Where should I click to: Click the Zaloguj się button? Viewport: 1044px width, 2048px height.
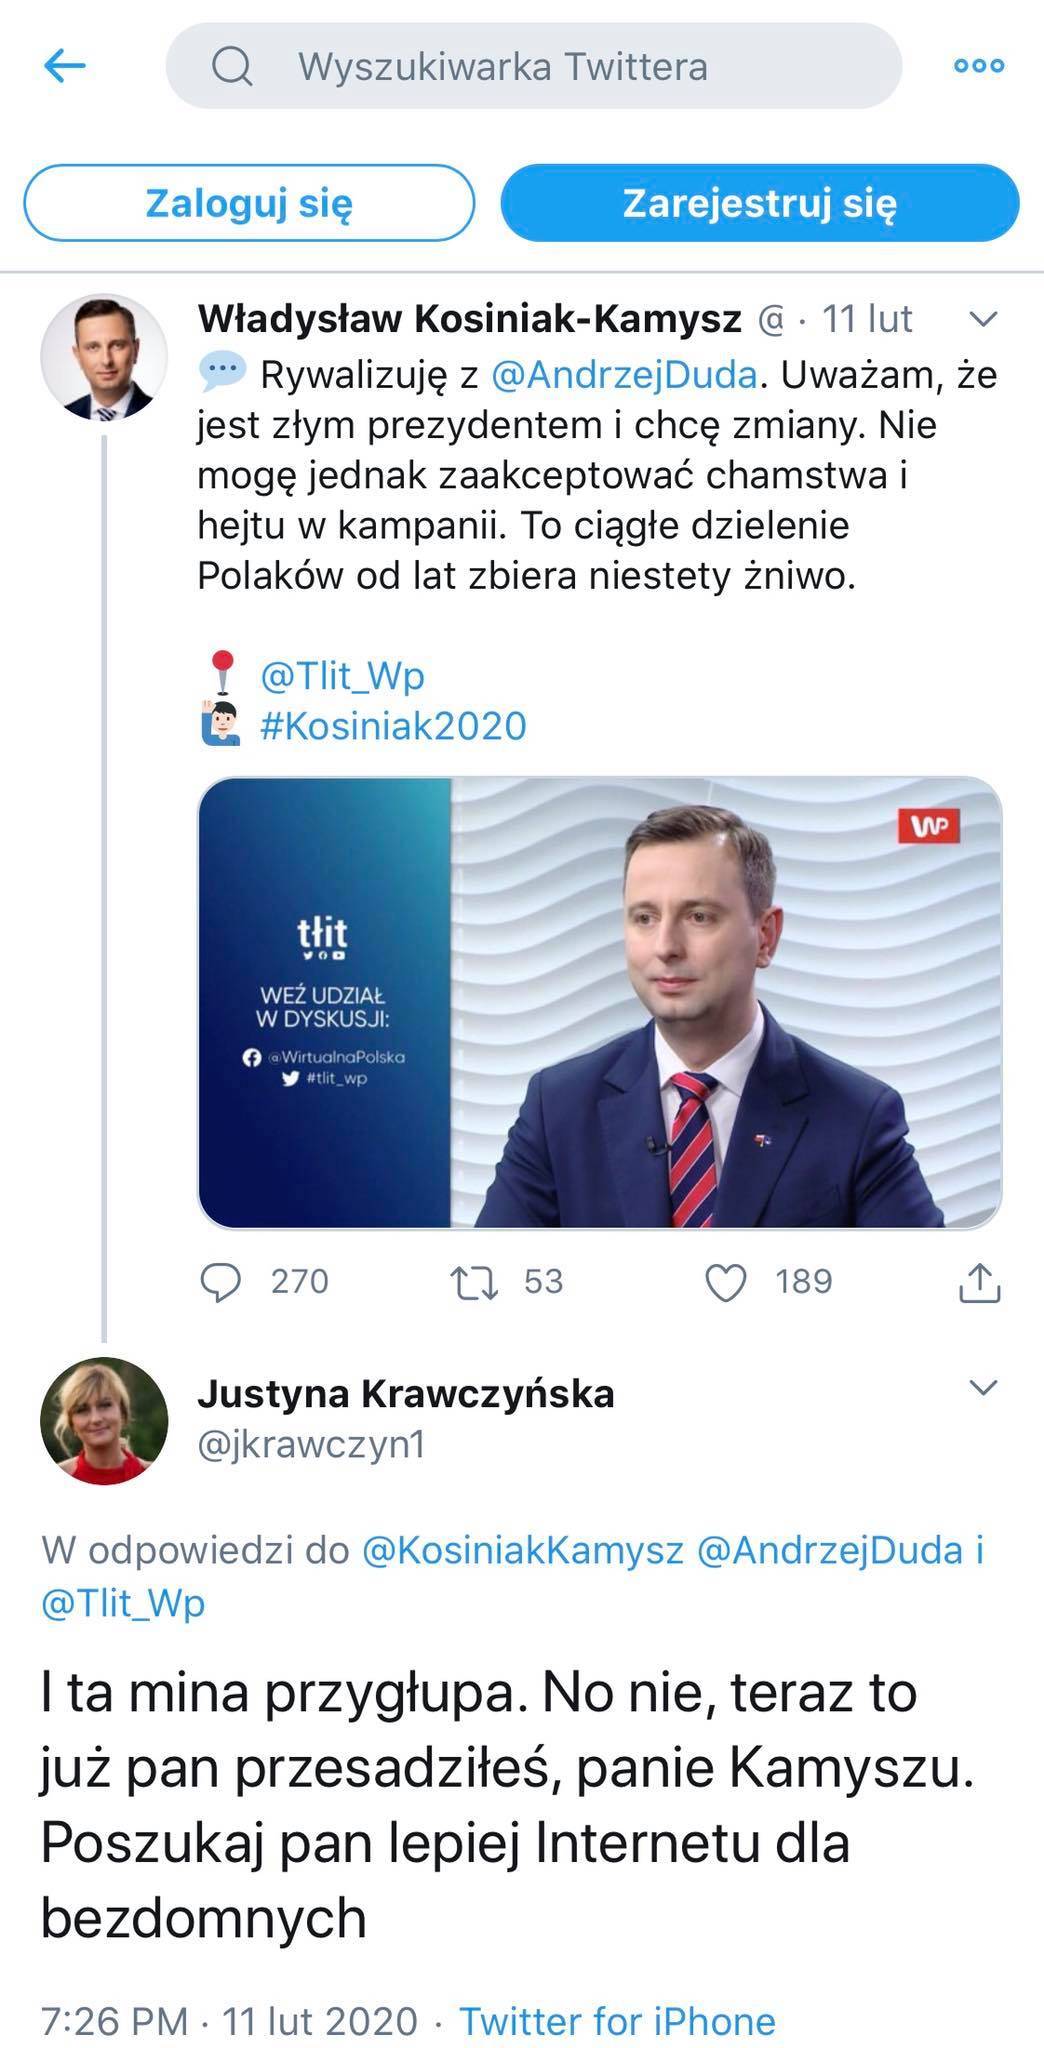pos(249,203)
